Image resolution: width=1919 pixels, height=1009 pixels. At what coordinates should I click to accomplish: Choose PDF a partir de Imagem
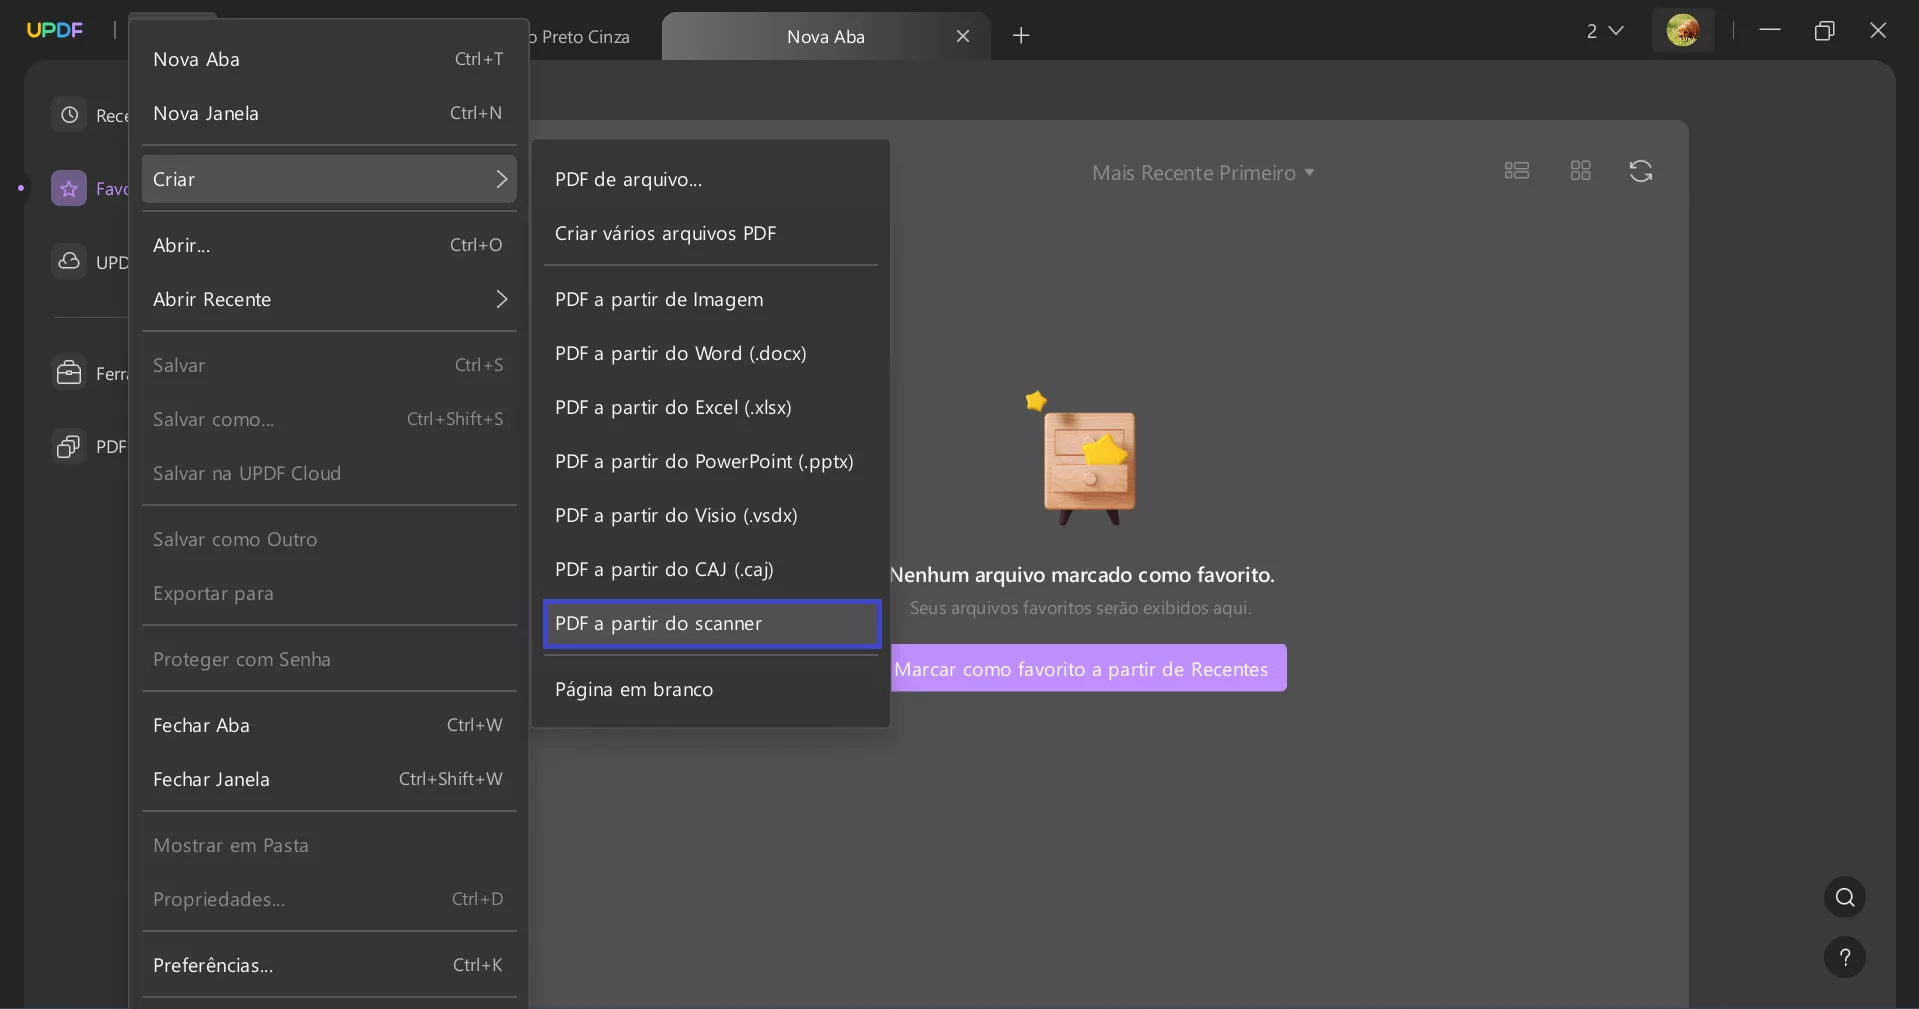click(711, 299)
